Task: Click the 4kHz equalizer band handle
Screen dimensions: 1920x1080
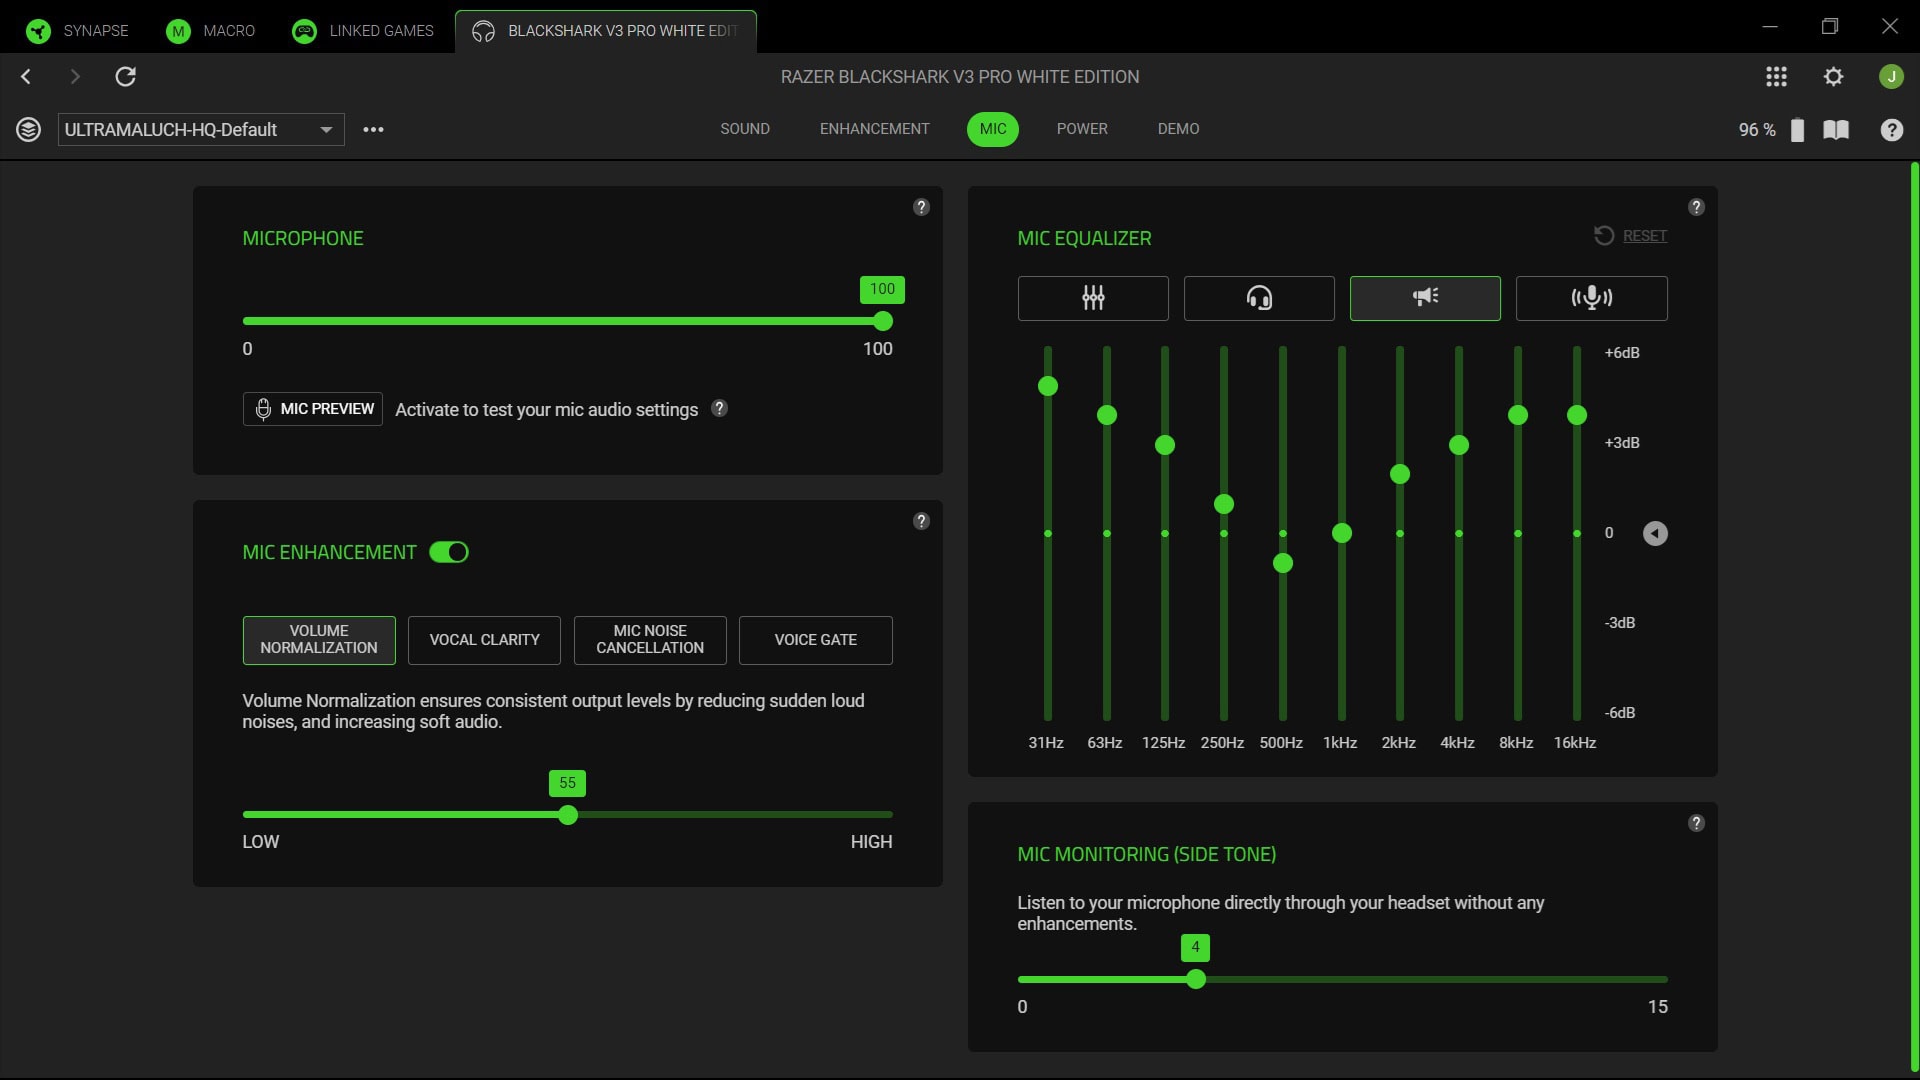Action: click(1459, 445)
